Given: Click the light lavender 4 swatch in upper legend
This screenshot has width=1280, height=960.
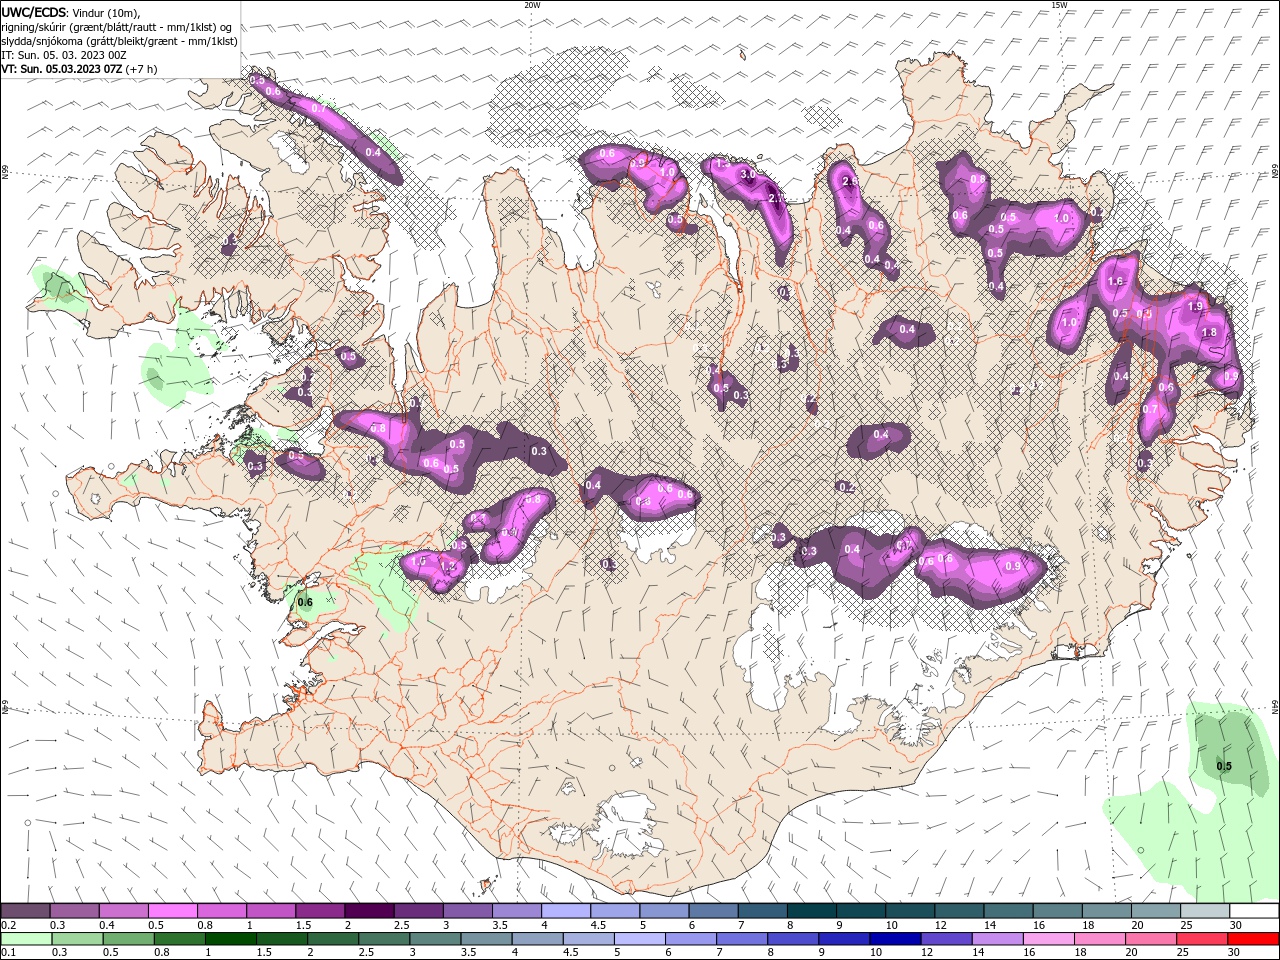Looking at the screenshot, I should pyautogui.click(x=566, y=911).
